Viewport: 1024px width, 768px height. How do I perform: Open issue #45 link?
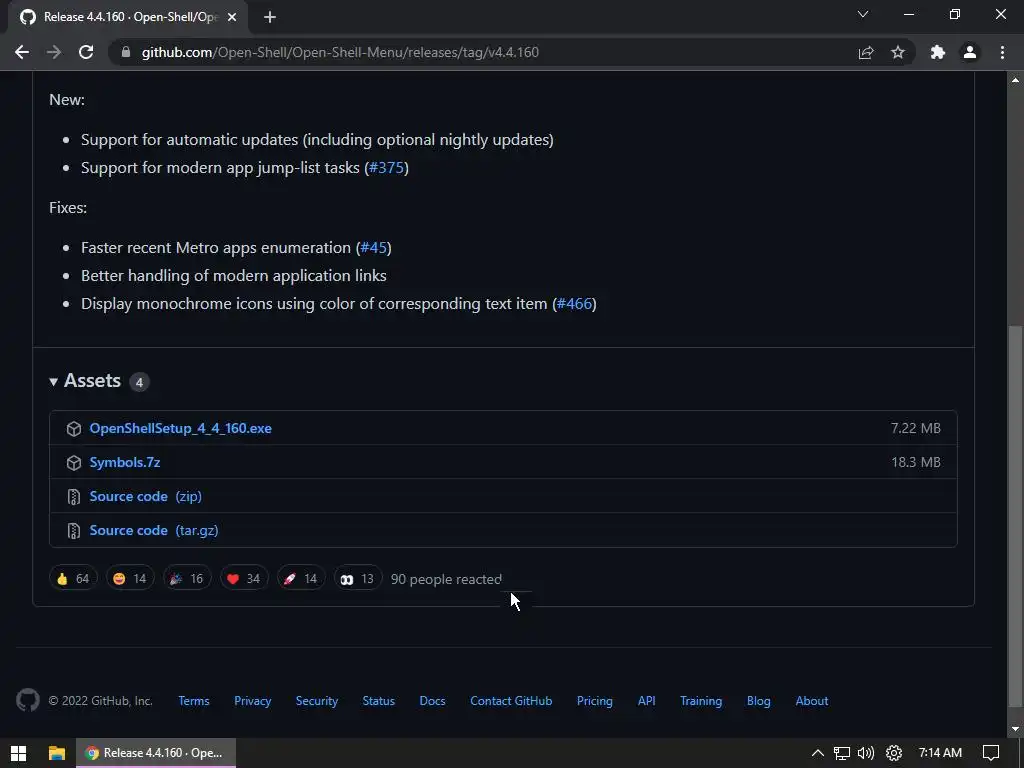pyautogui.click(x=374, y=248)
